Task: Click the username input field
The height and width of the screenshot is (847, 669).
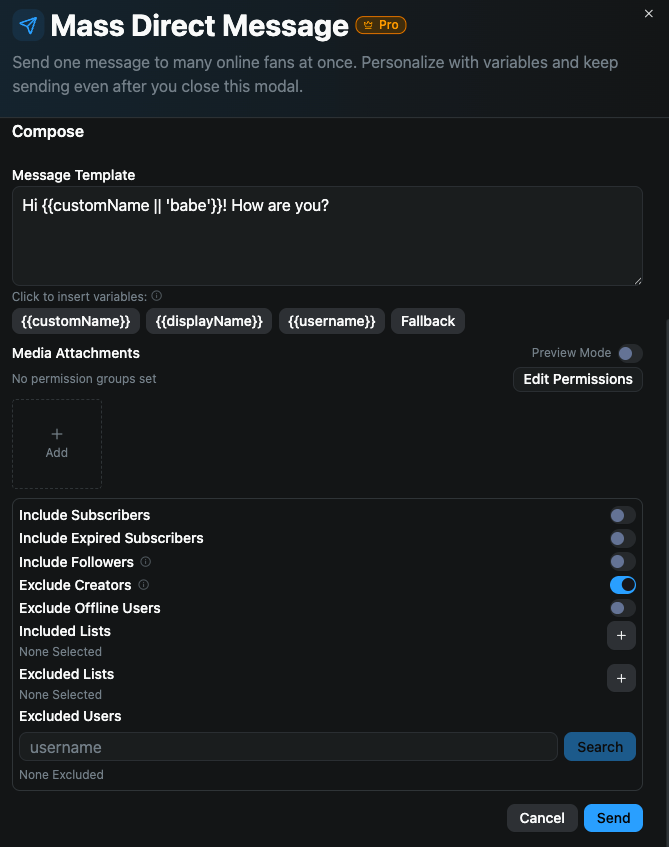Action: point(288,746)
